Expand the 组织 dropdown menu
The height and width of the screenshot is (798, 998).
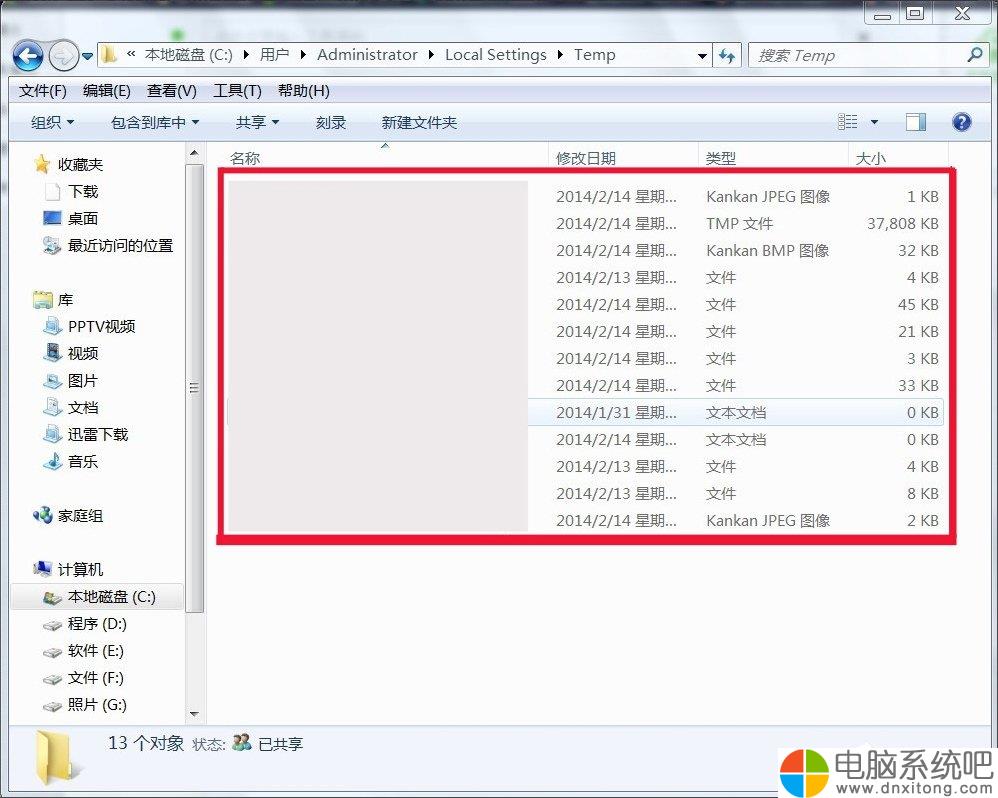(x=53, y=122)
